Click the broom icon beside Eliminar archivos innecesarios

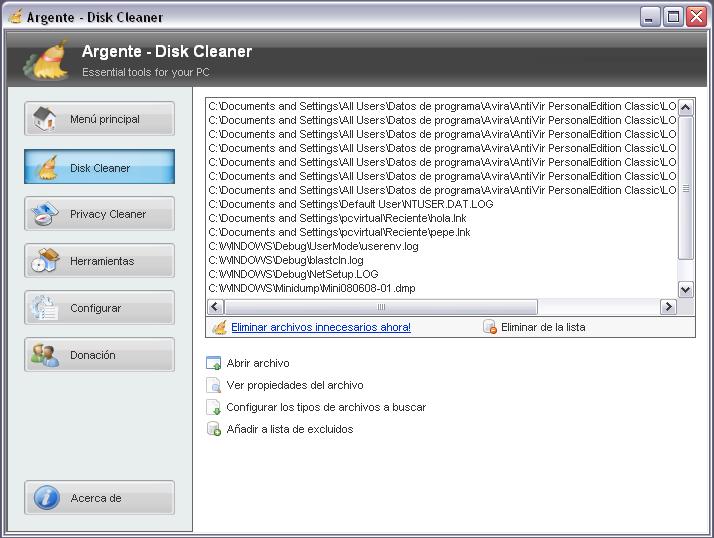[219, 327]
